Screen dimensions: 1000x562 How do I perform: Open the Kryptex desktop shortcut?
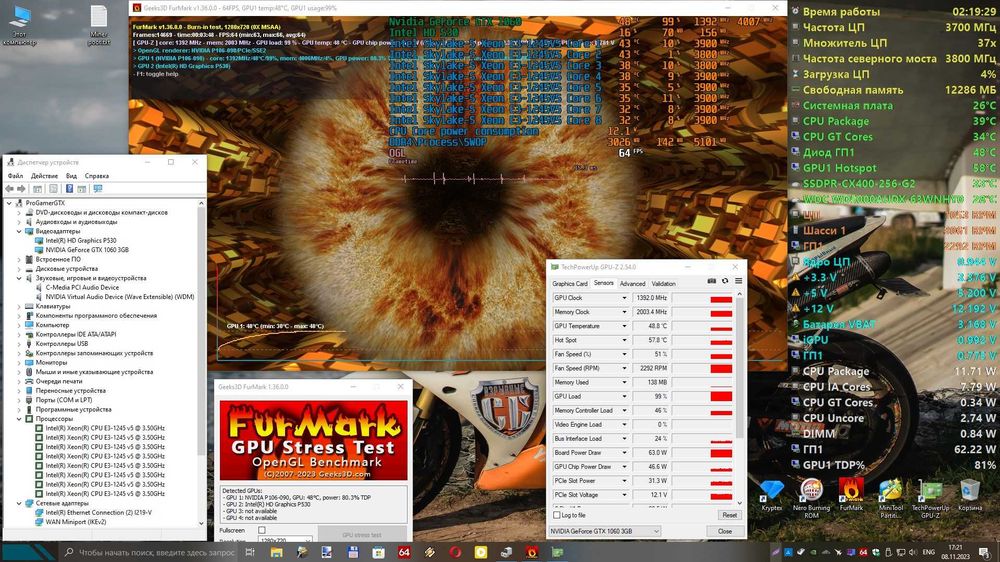tap(772, 496)
